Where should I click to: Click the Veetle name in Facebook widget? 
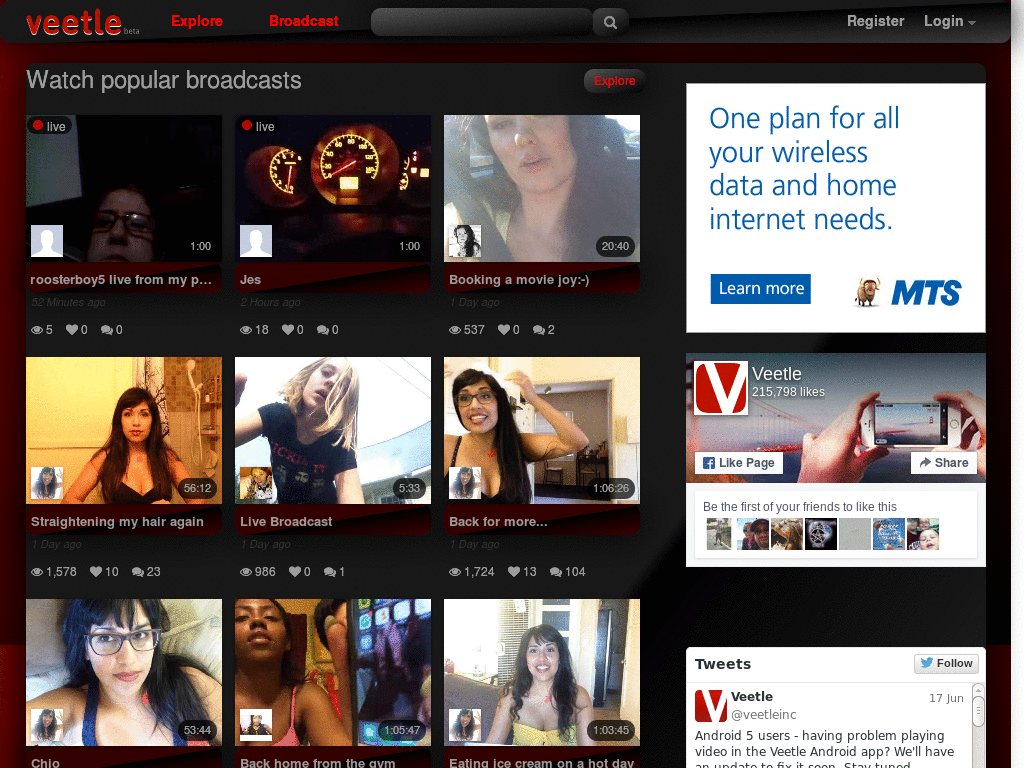[x=776, y=374]
